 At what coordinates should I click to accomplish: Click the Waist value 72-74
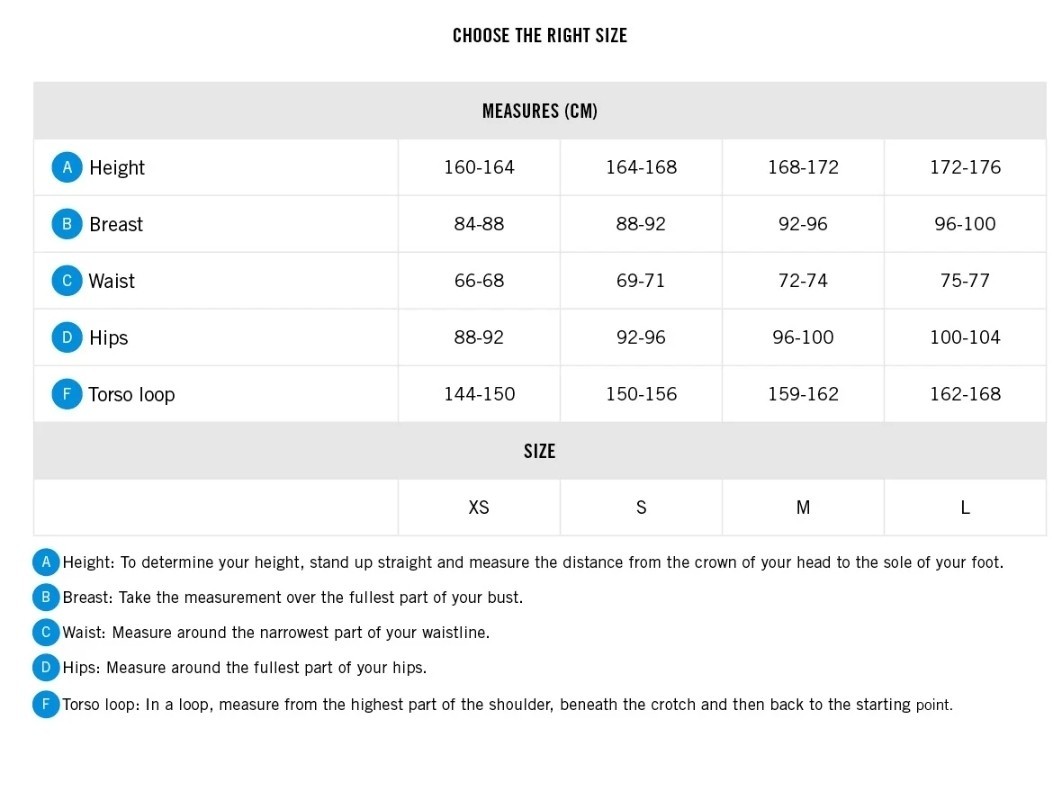pyautogui.click(x=803, y=280)
